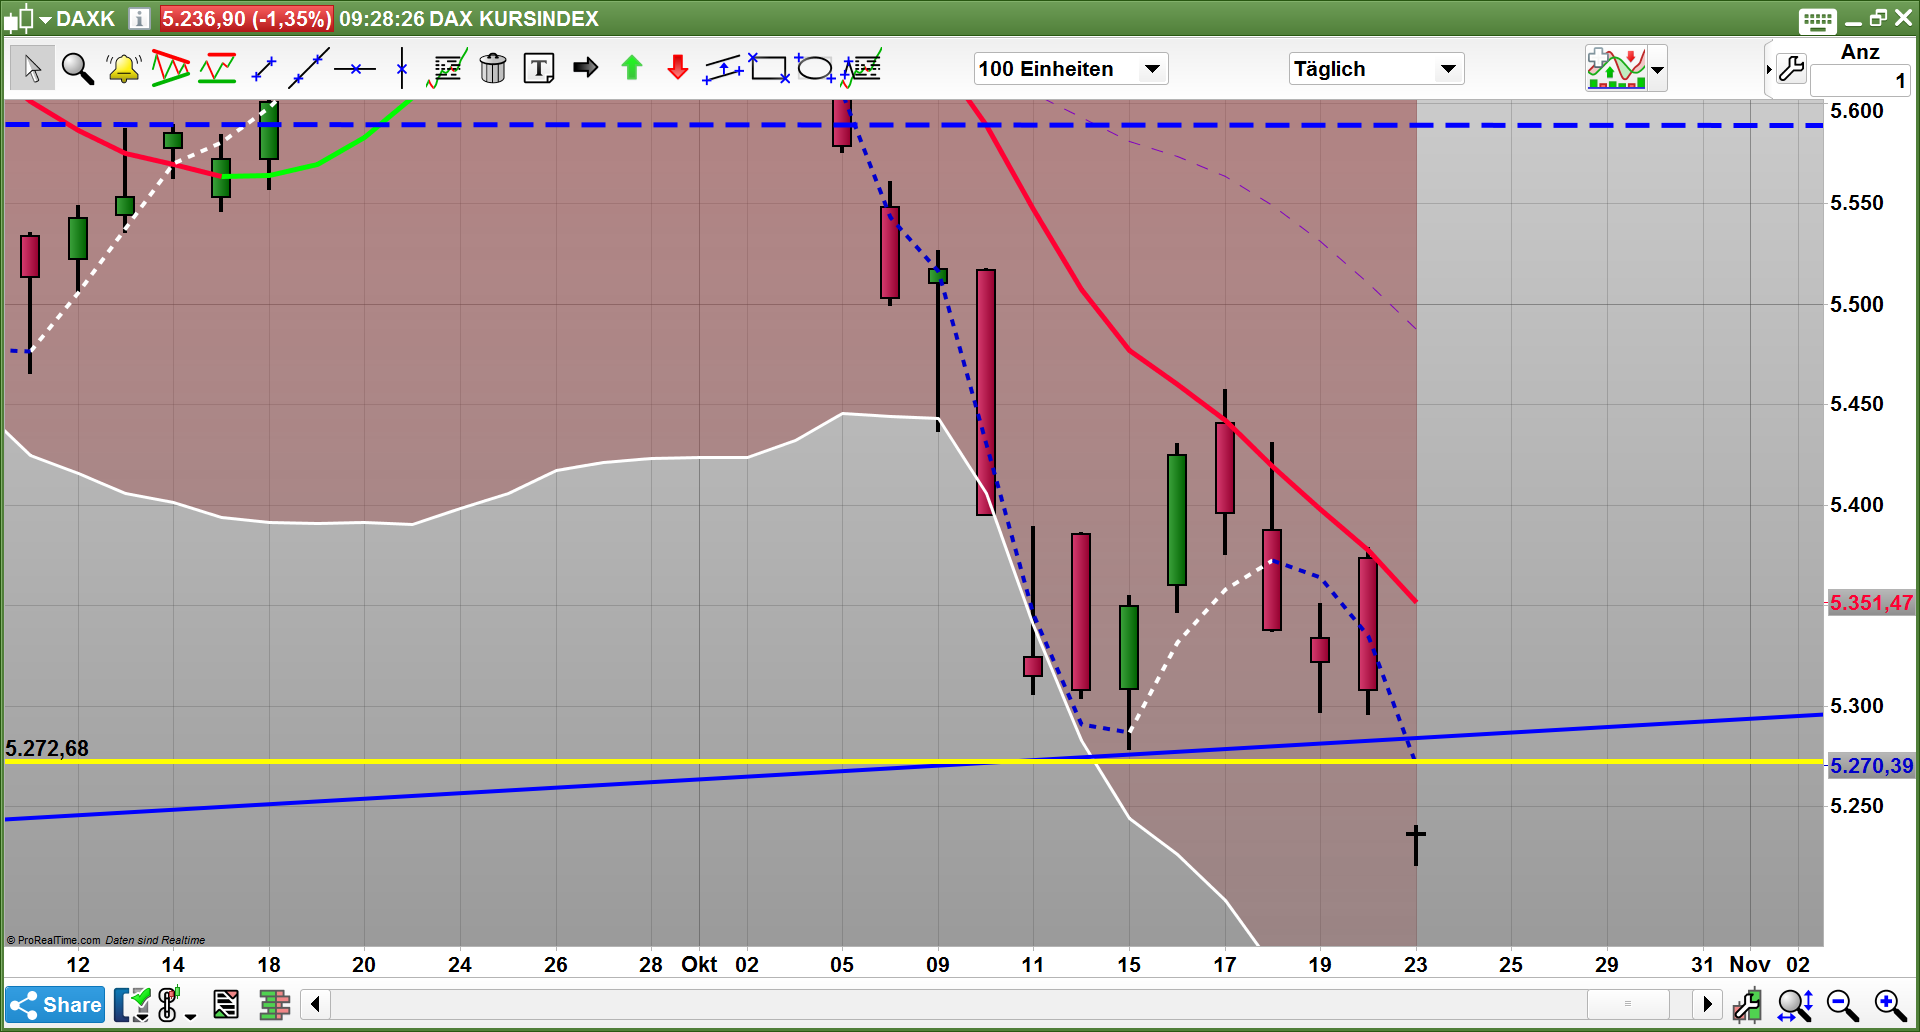This screenshot has height=1032, width=1920.
Task: Open the 100 Einheiten dropdown
Action: coord(1071,69)
